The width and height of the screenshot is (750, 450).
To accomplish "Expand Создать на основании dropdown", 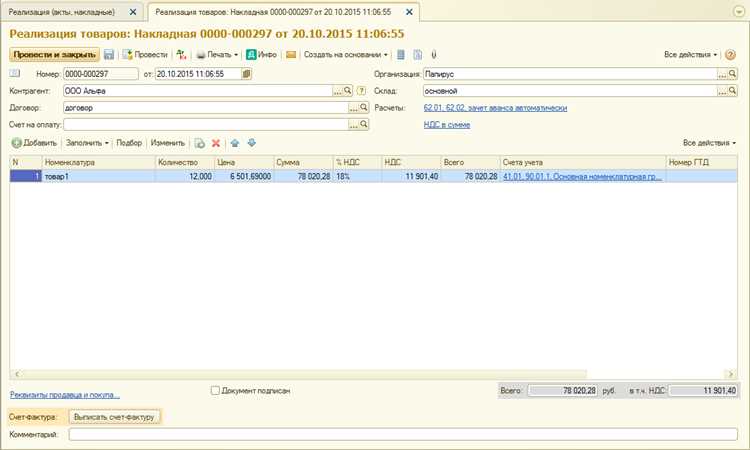I will click(346, 55).
